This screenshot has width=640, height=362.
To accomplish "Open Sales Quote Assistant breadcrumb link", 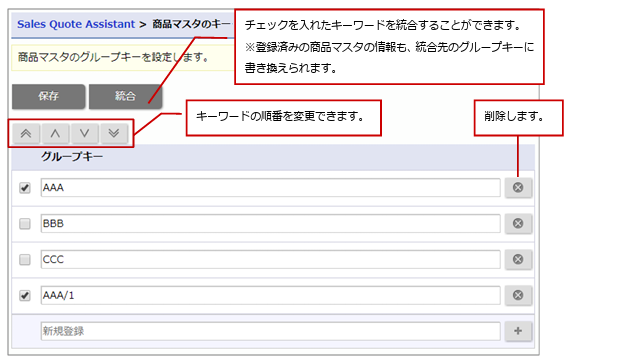I will [76, 24].
